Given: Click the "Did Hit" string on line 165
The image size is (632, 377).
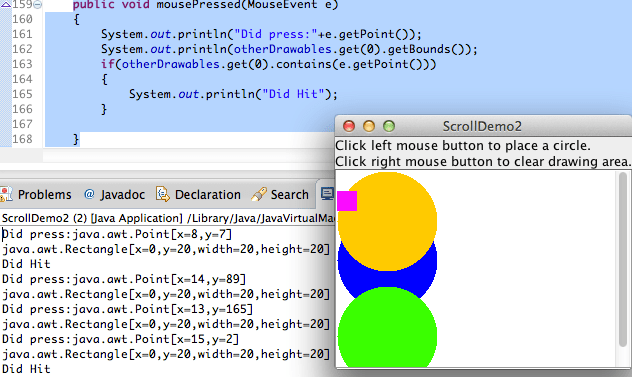Looking at the screenshot, I should (293, 94).
